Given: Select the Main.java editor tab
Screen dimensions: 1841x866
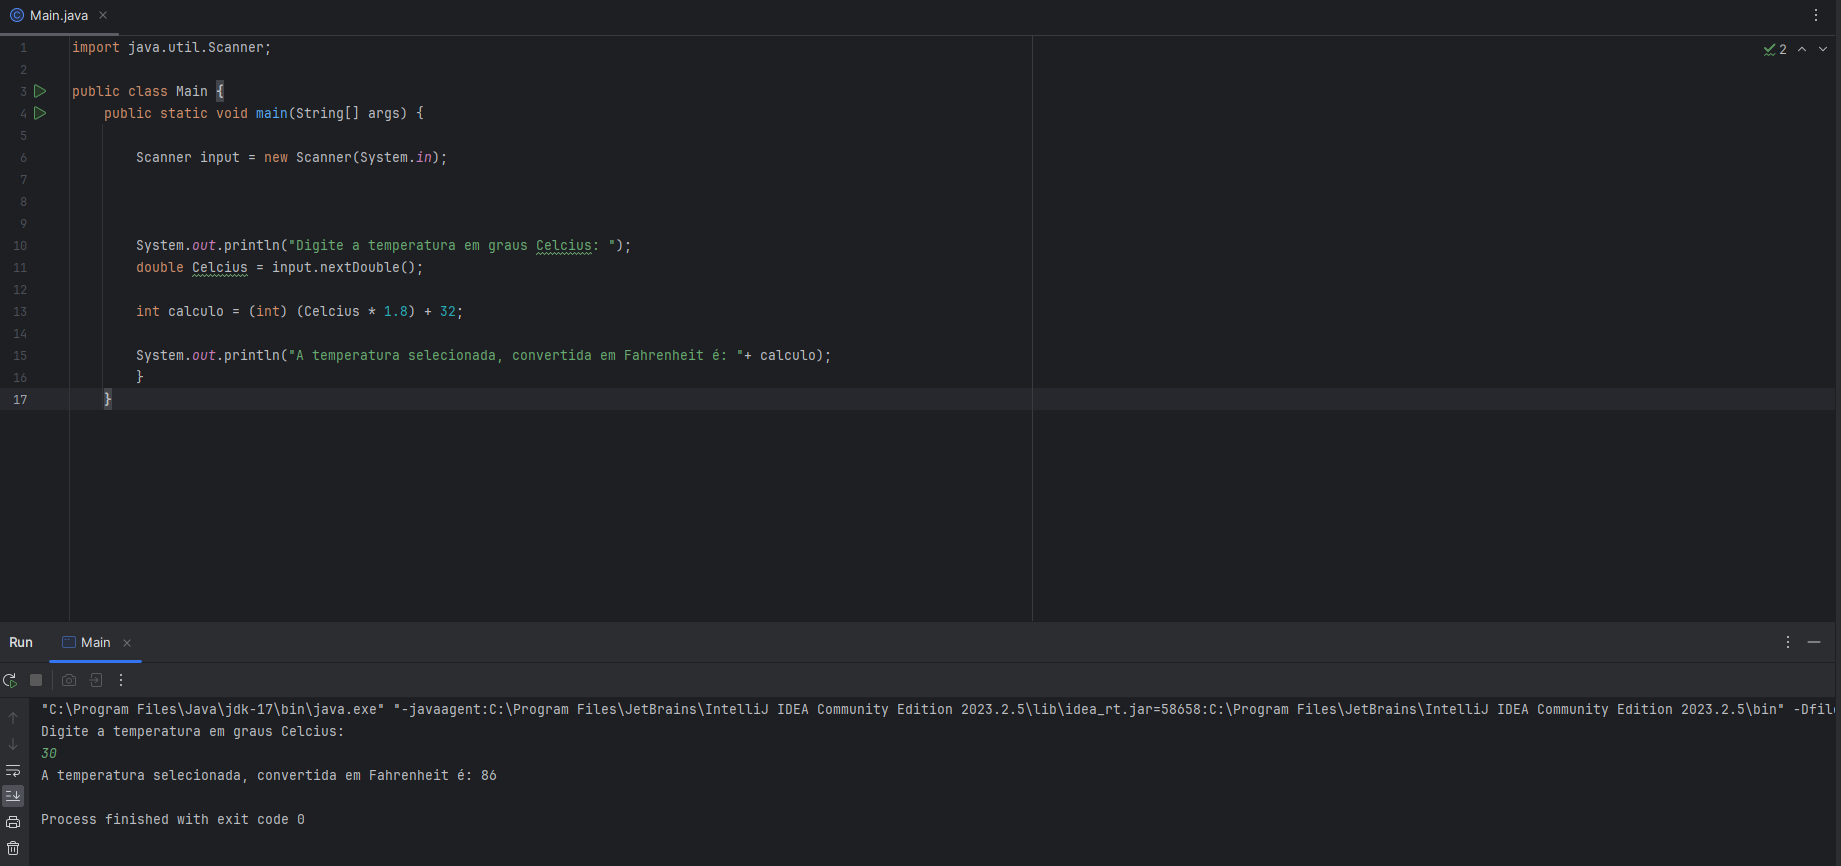Looking at the screenshot, I should 58,15.
